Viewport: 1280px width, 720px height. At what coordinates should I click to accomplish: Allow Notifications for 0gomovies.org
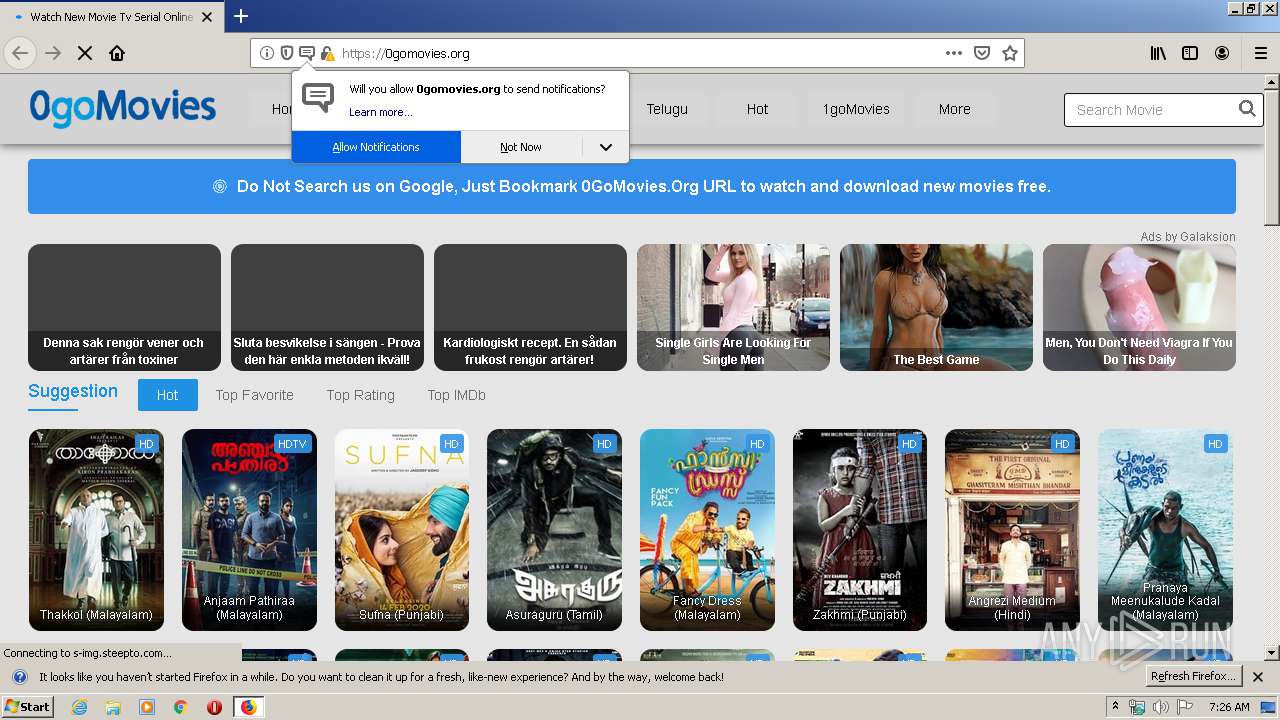376,147
